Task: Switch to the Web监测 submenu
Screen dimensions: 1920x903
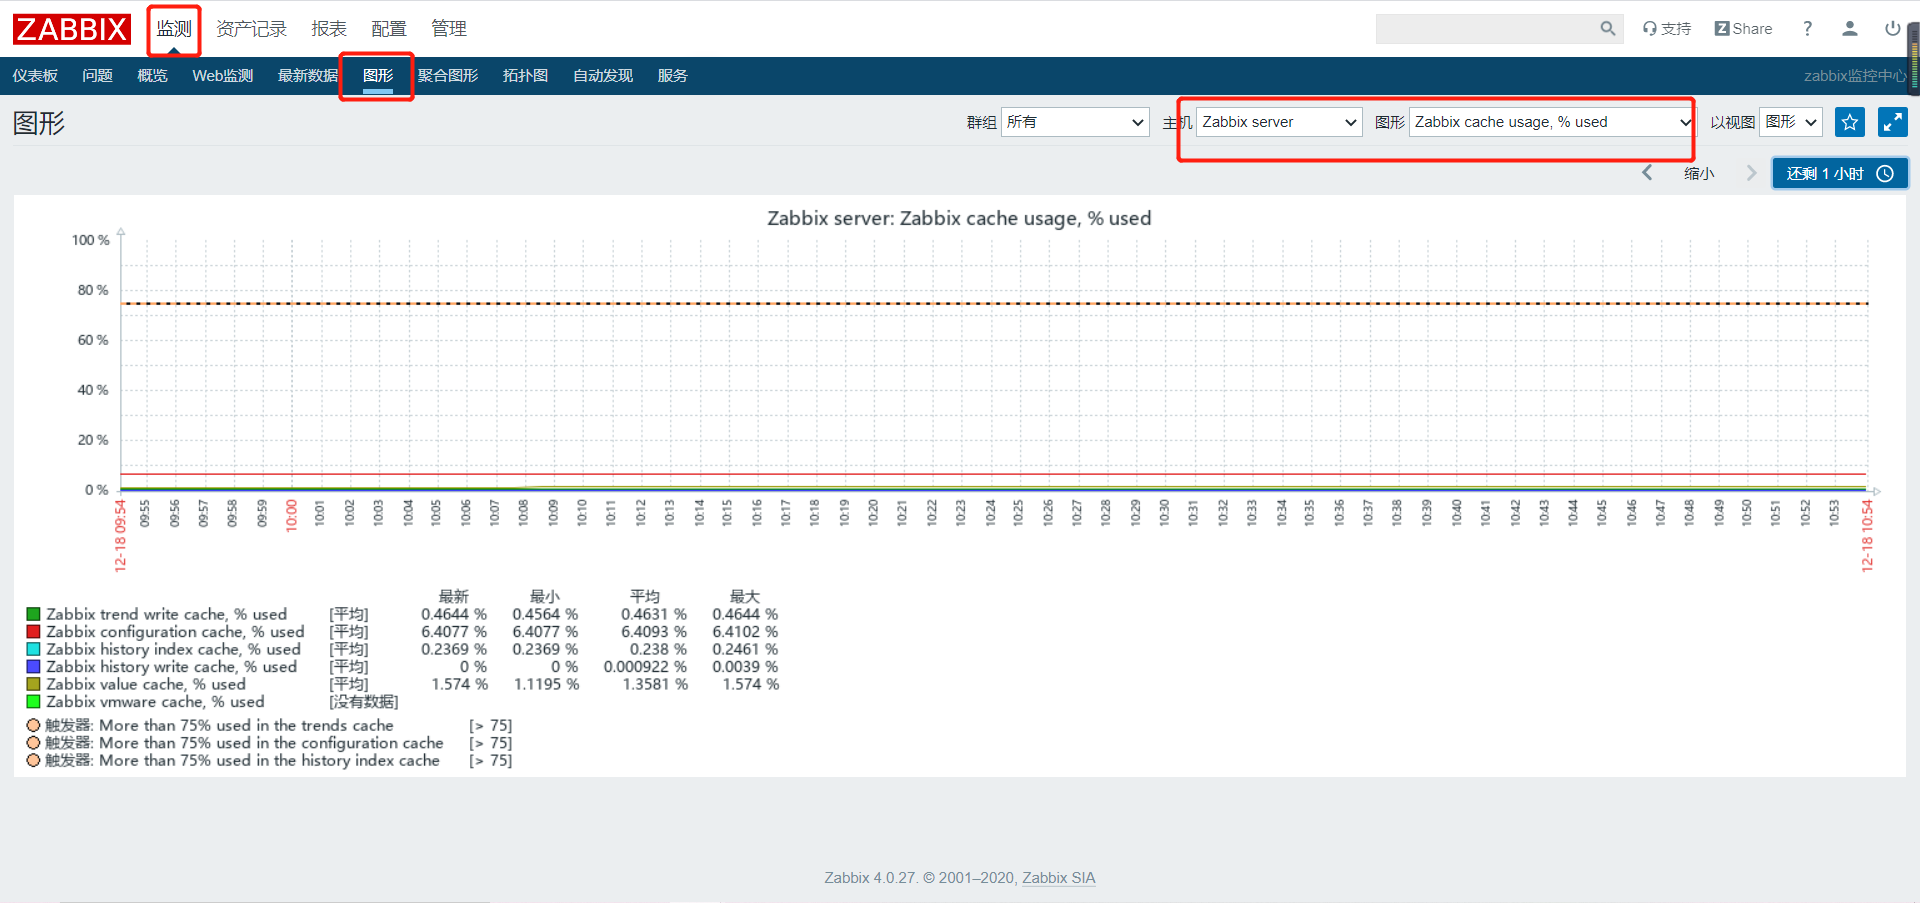Action: click(x=222, y=76)
